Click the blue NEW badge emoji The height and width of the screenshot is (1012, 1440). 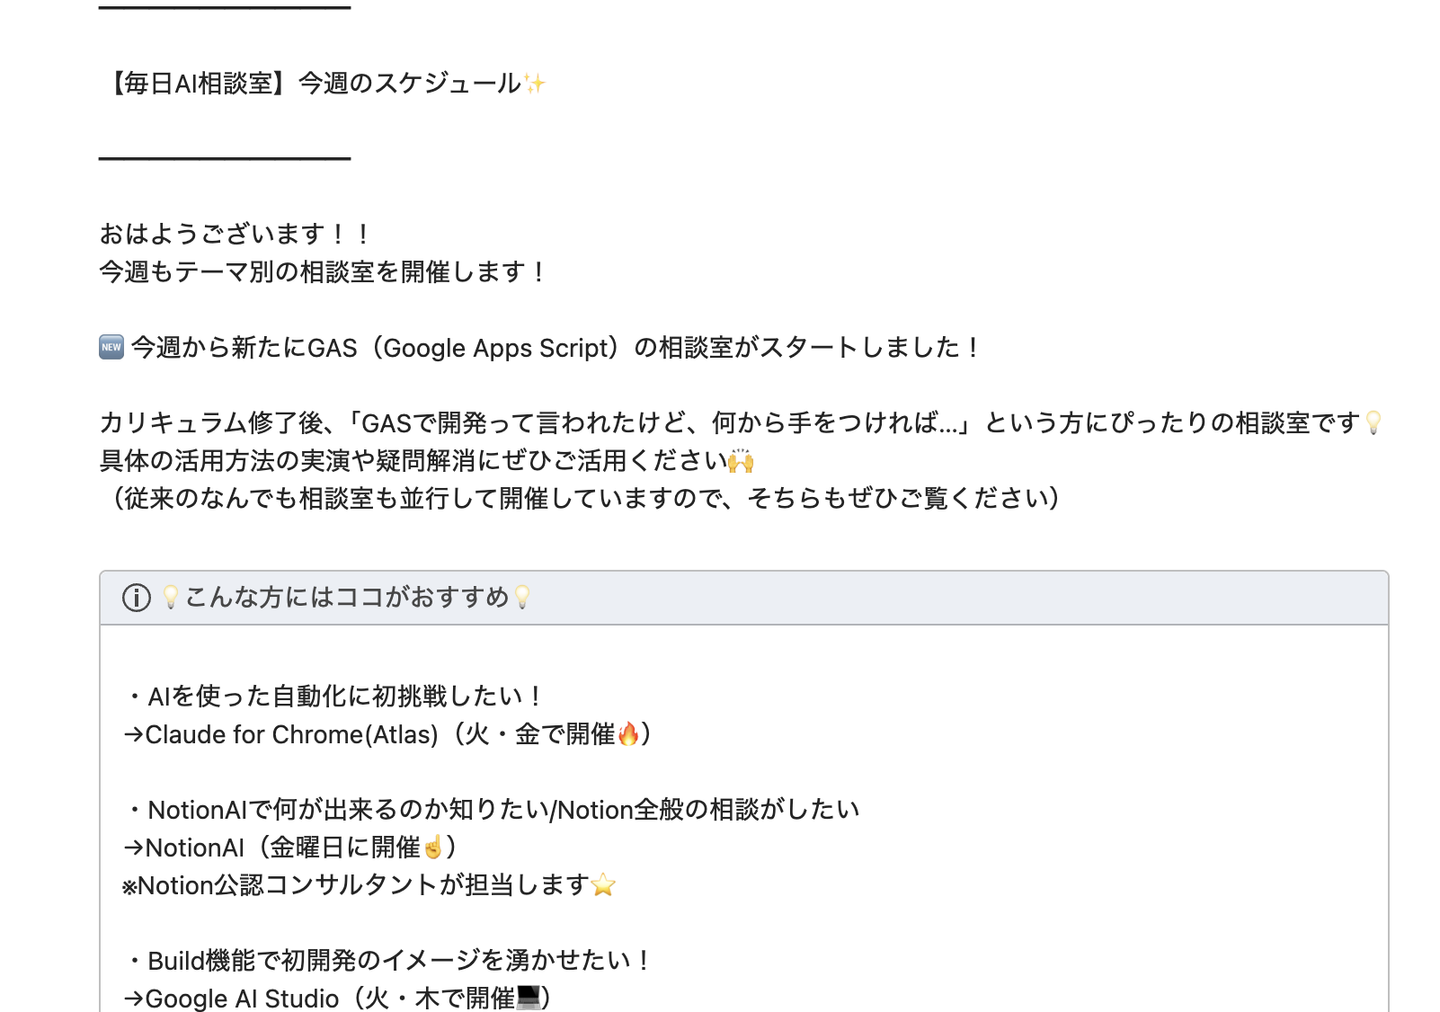(x=111, y=347)
